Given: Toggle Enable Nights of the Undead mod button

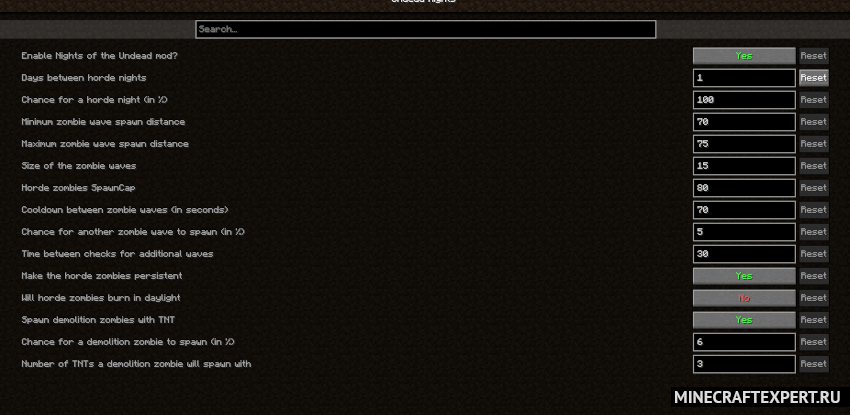Looking at the screenshot, I should click(x=744, y=56).
